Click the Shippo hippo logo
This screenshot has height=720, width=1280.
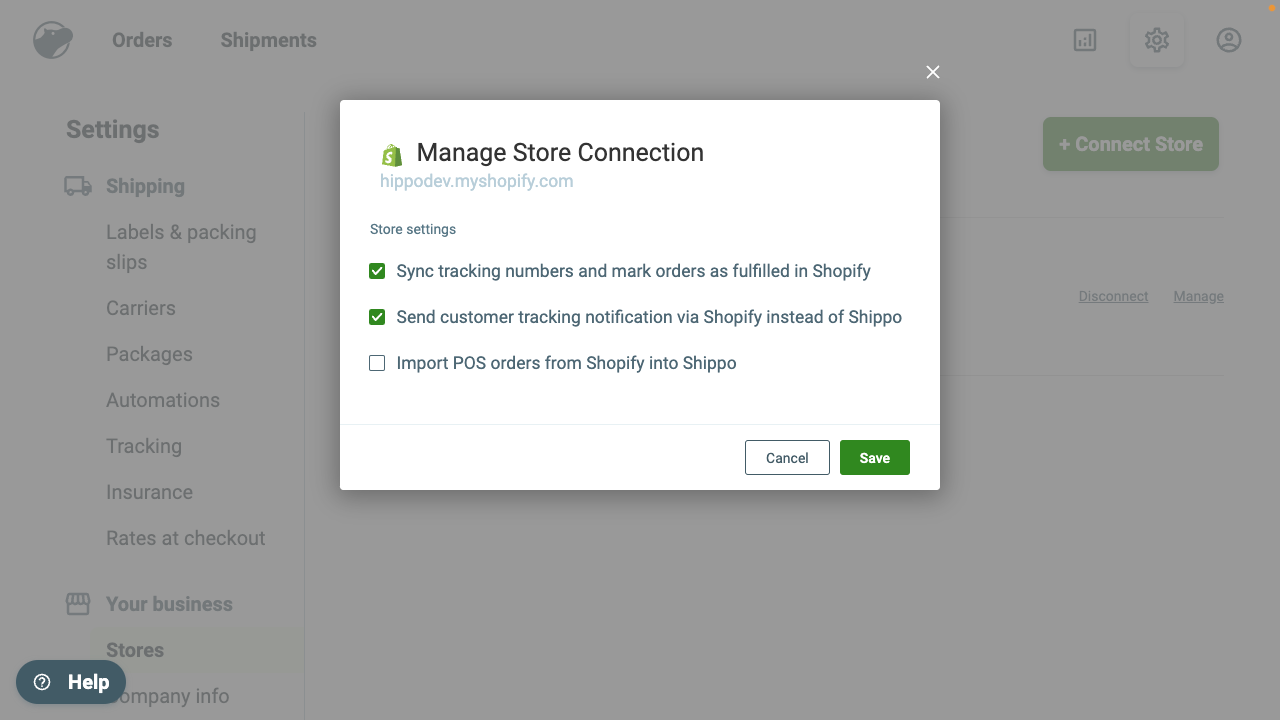51,40
